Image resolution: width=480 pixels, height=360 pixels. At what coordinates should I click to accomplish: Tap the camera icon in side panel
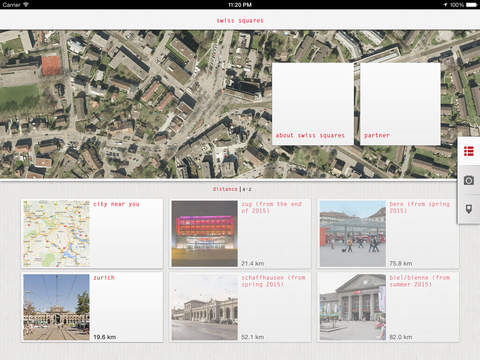coord(469,180)
